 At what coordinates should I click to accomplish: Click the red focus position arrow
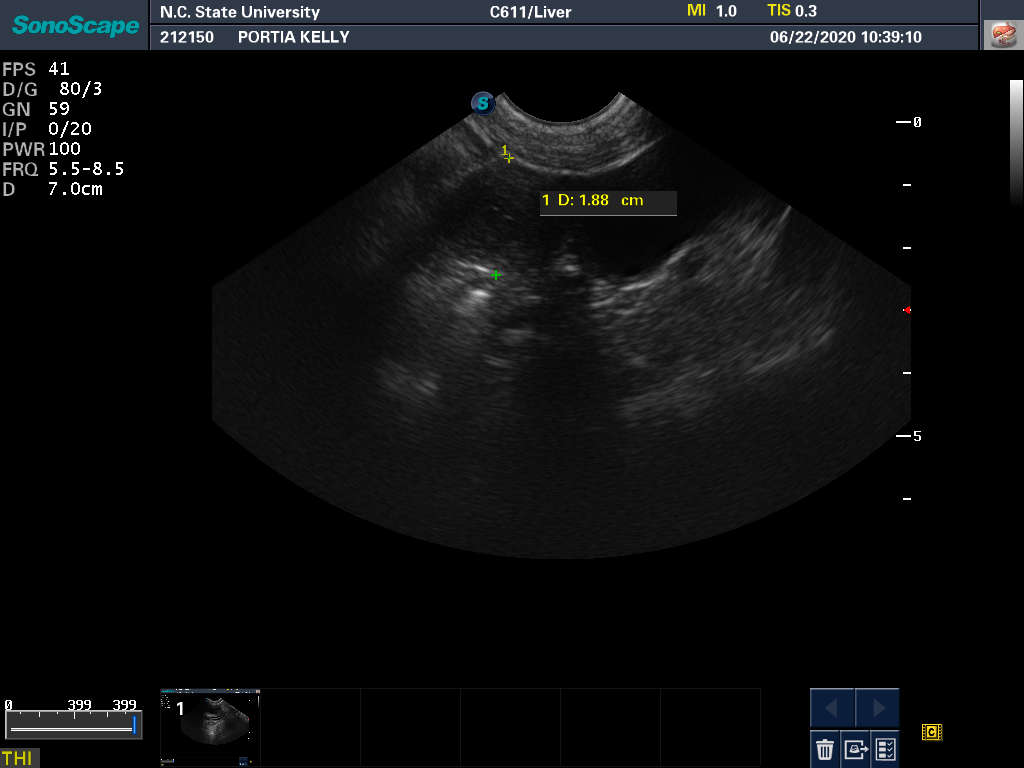click(x=907, y=310)
